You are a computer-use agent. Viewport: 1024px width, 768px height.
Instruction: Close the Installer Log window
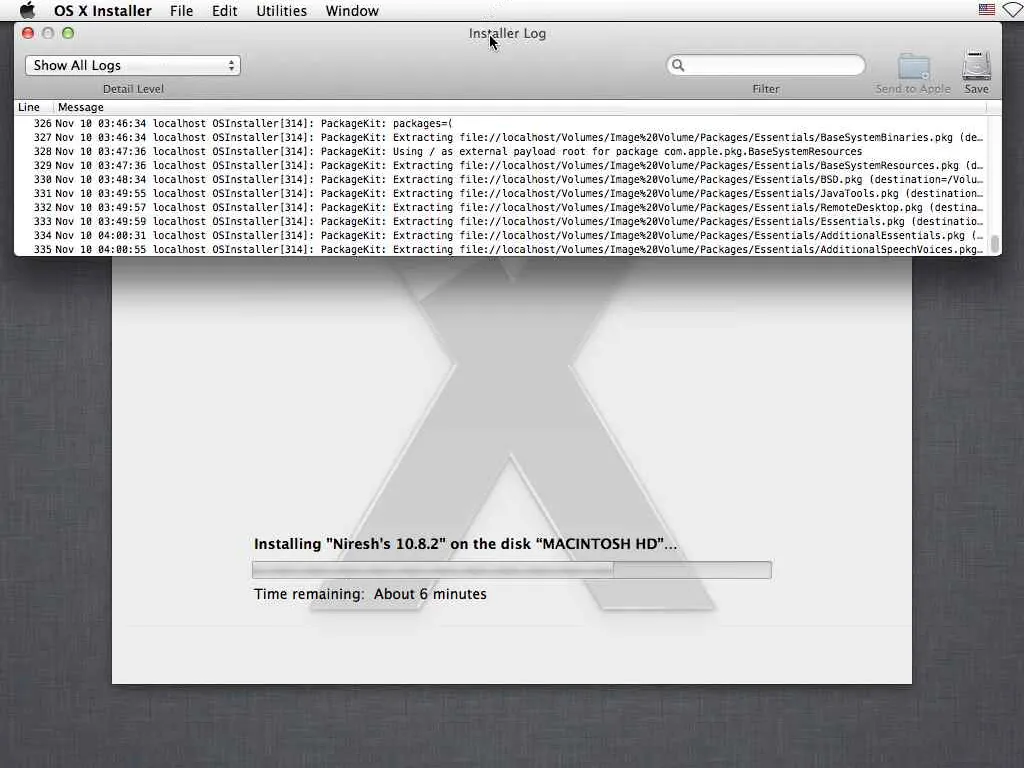coord(28,33)
